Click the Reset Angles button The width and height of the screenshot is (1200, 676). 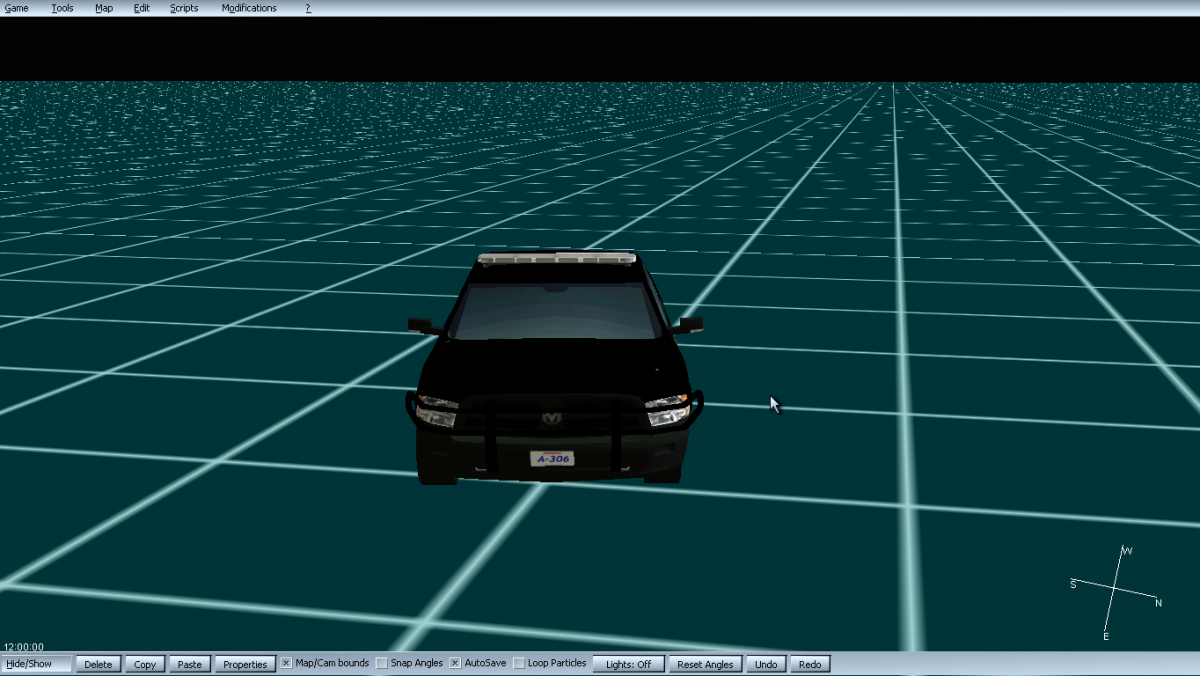coord(705,664)
